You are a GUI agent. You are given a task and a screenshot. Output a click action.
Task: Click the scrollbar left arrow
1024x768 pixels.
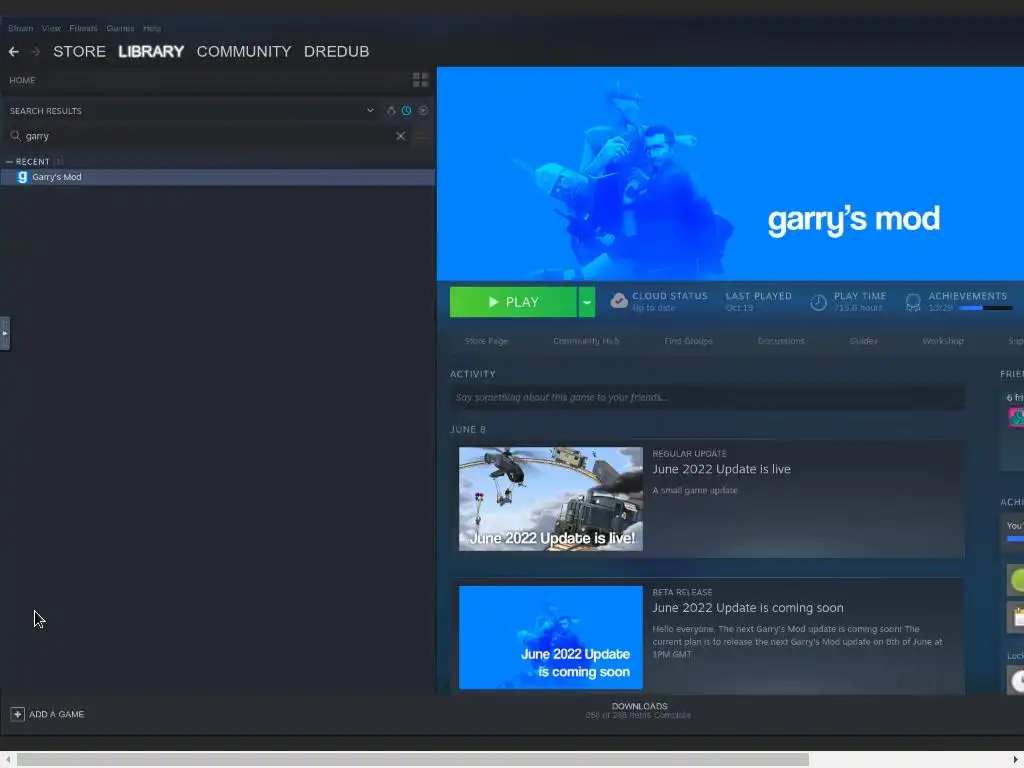tap(7, 760)
